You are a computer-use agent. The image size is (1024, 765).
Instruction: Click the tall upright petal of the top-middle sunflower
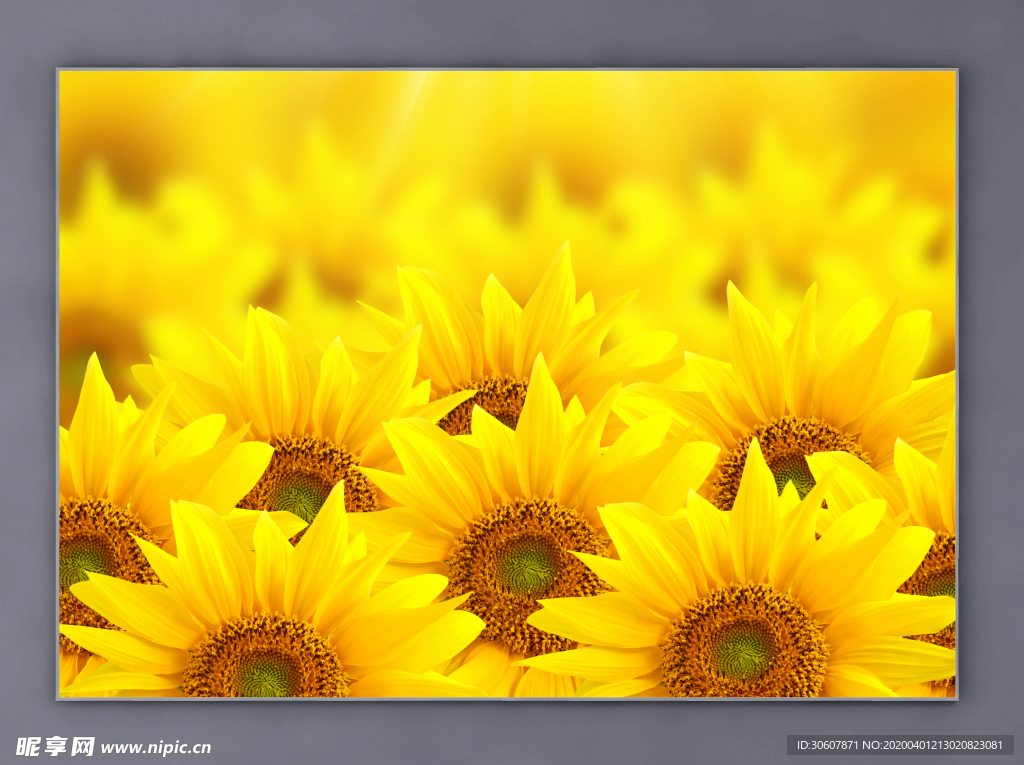coord(549,300)
